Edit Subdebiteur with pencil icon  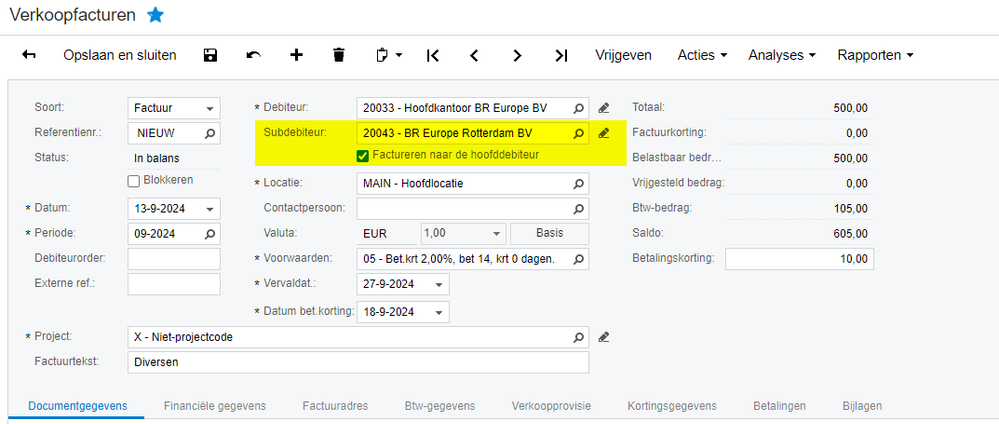(x=604, y=132)
